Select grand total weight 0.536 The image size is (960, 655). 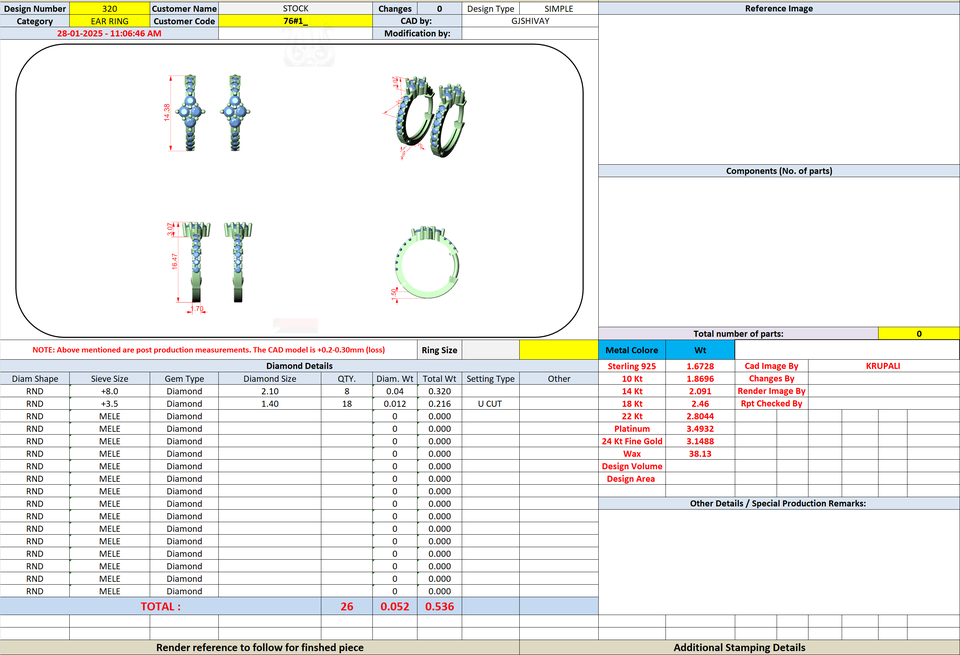pyautogui.click(x=440, y=607)
